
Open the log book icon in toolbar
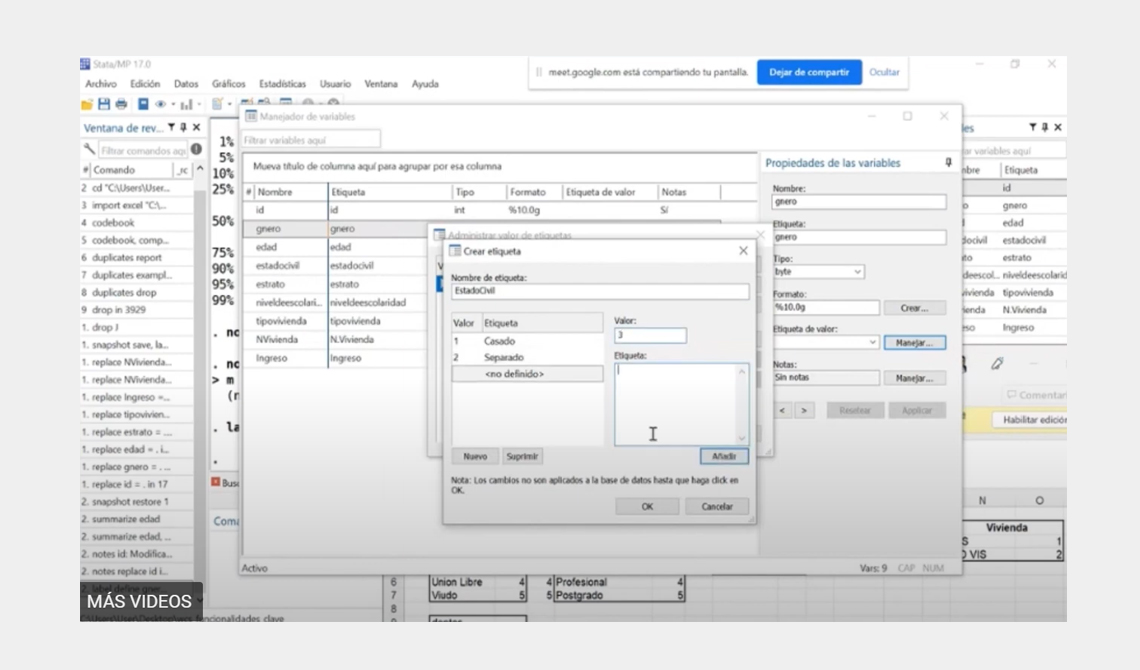click(143, 105)
